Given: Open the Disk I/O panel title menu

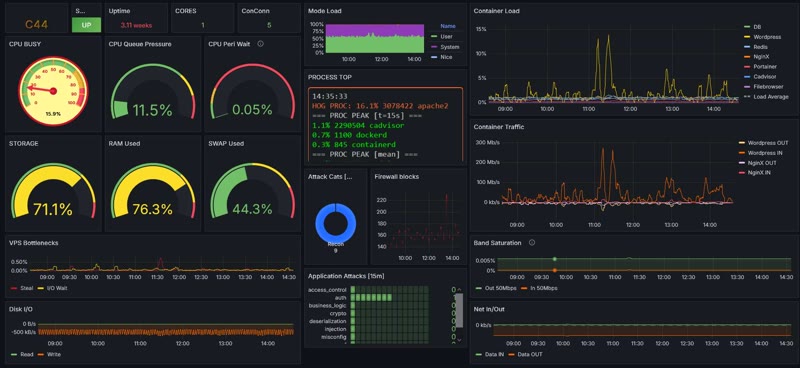Looking at the screenshot, I should tap(21, 309).
